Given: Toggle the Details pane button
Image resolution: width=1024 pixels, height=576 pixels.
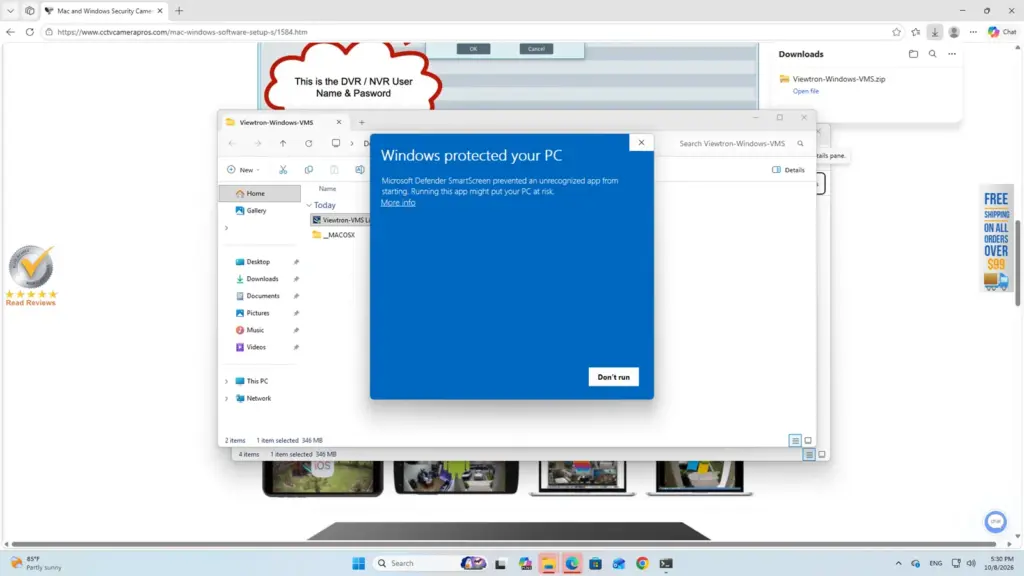Looking at the screenshot, I should [x=788, y=170].
